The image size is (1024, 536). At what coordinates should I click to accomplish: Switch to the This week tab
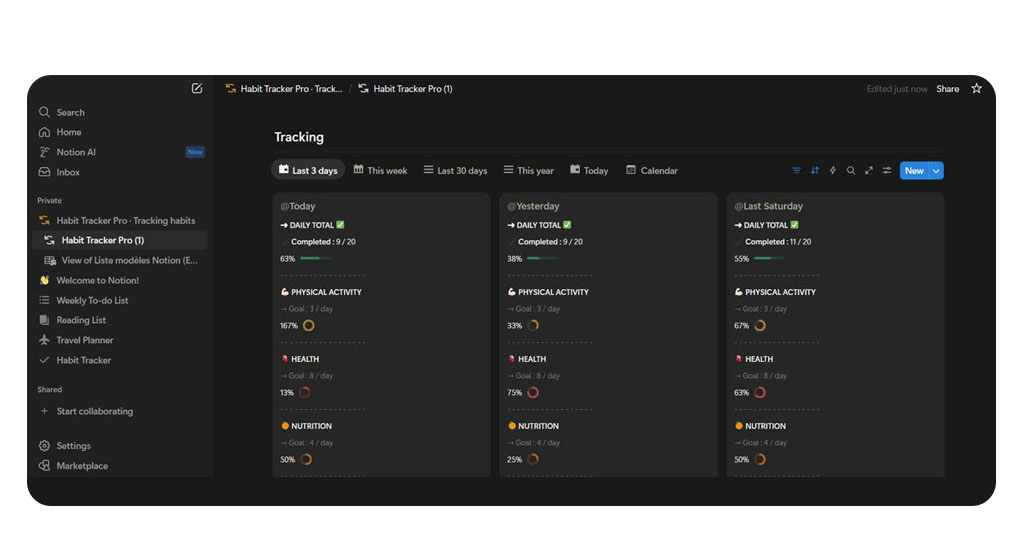coord(380,171)
